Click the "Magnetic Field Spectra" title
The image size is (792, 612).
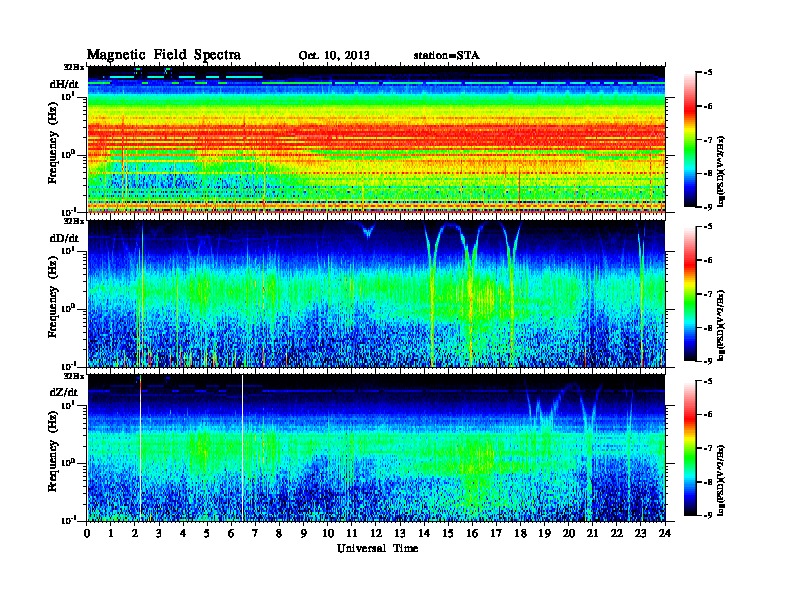pyautogui.click(x=164, y=55)
